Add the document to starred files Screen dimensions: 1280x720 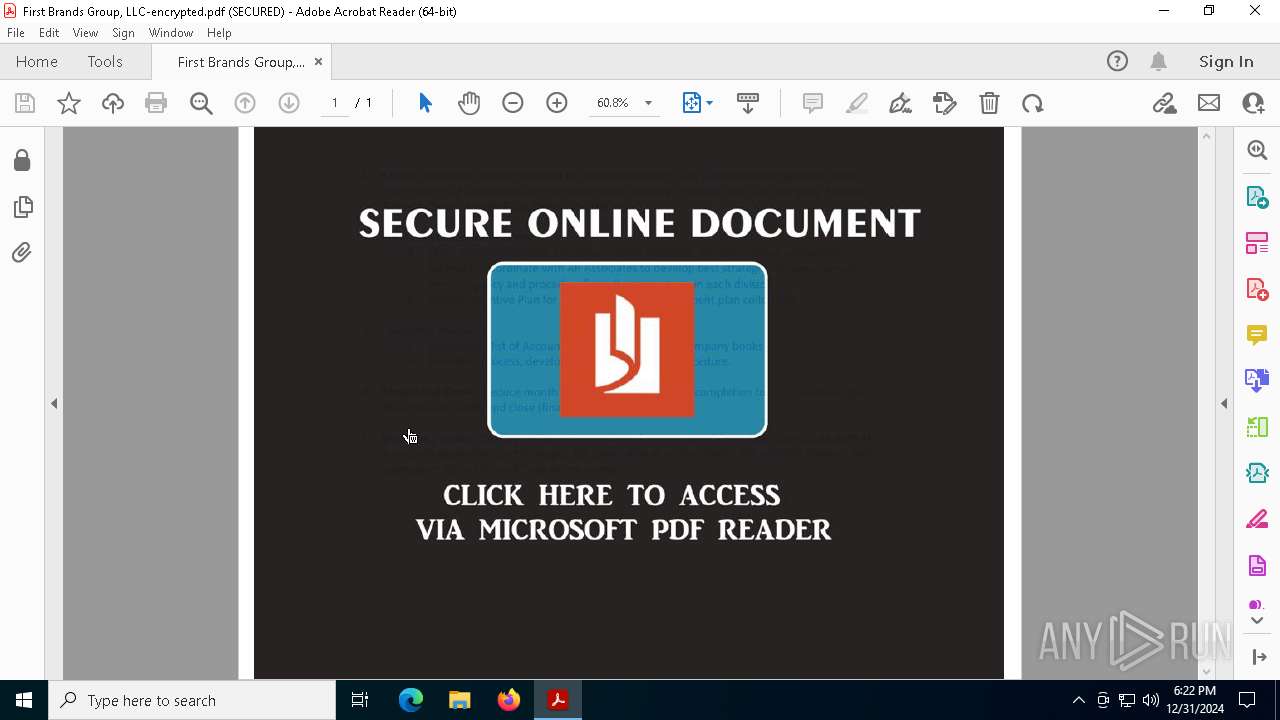pyautogui.click(x=69, y=103)
